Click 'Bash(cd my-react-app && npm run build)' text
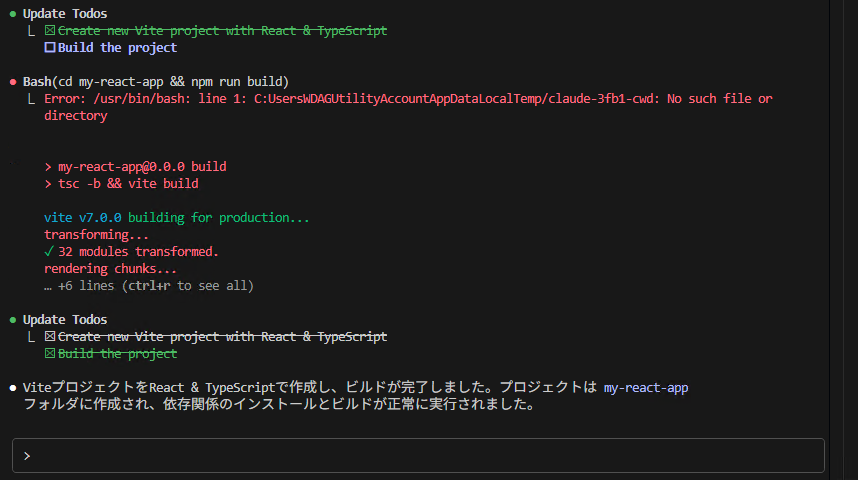 click(x=156, y=82)
